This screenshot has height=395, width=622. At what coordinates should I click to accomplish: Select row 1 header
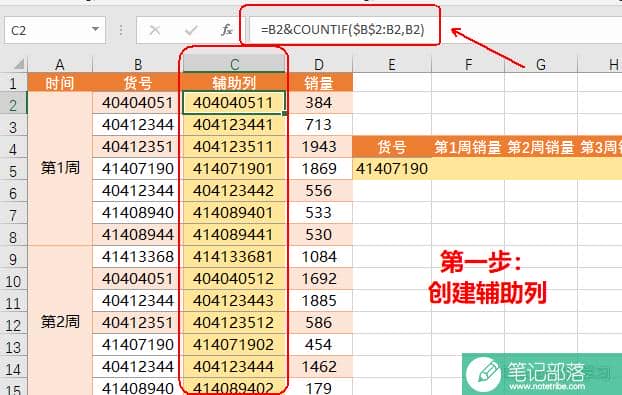tap(13, 83)
